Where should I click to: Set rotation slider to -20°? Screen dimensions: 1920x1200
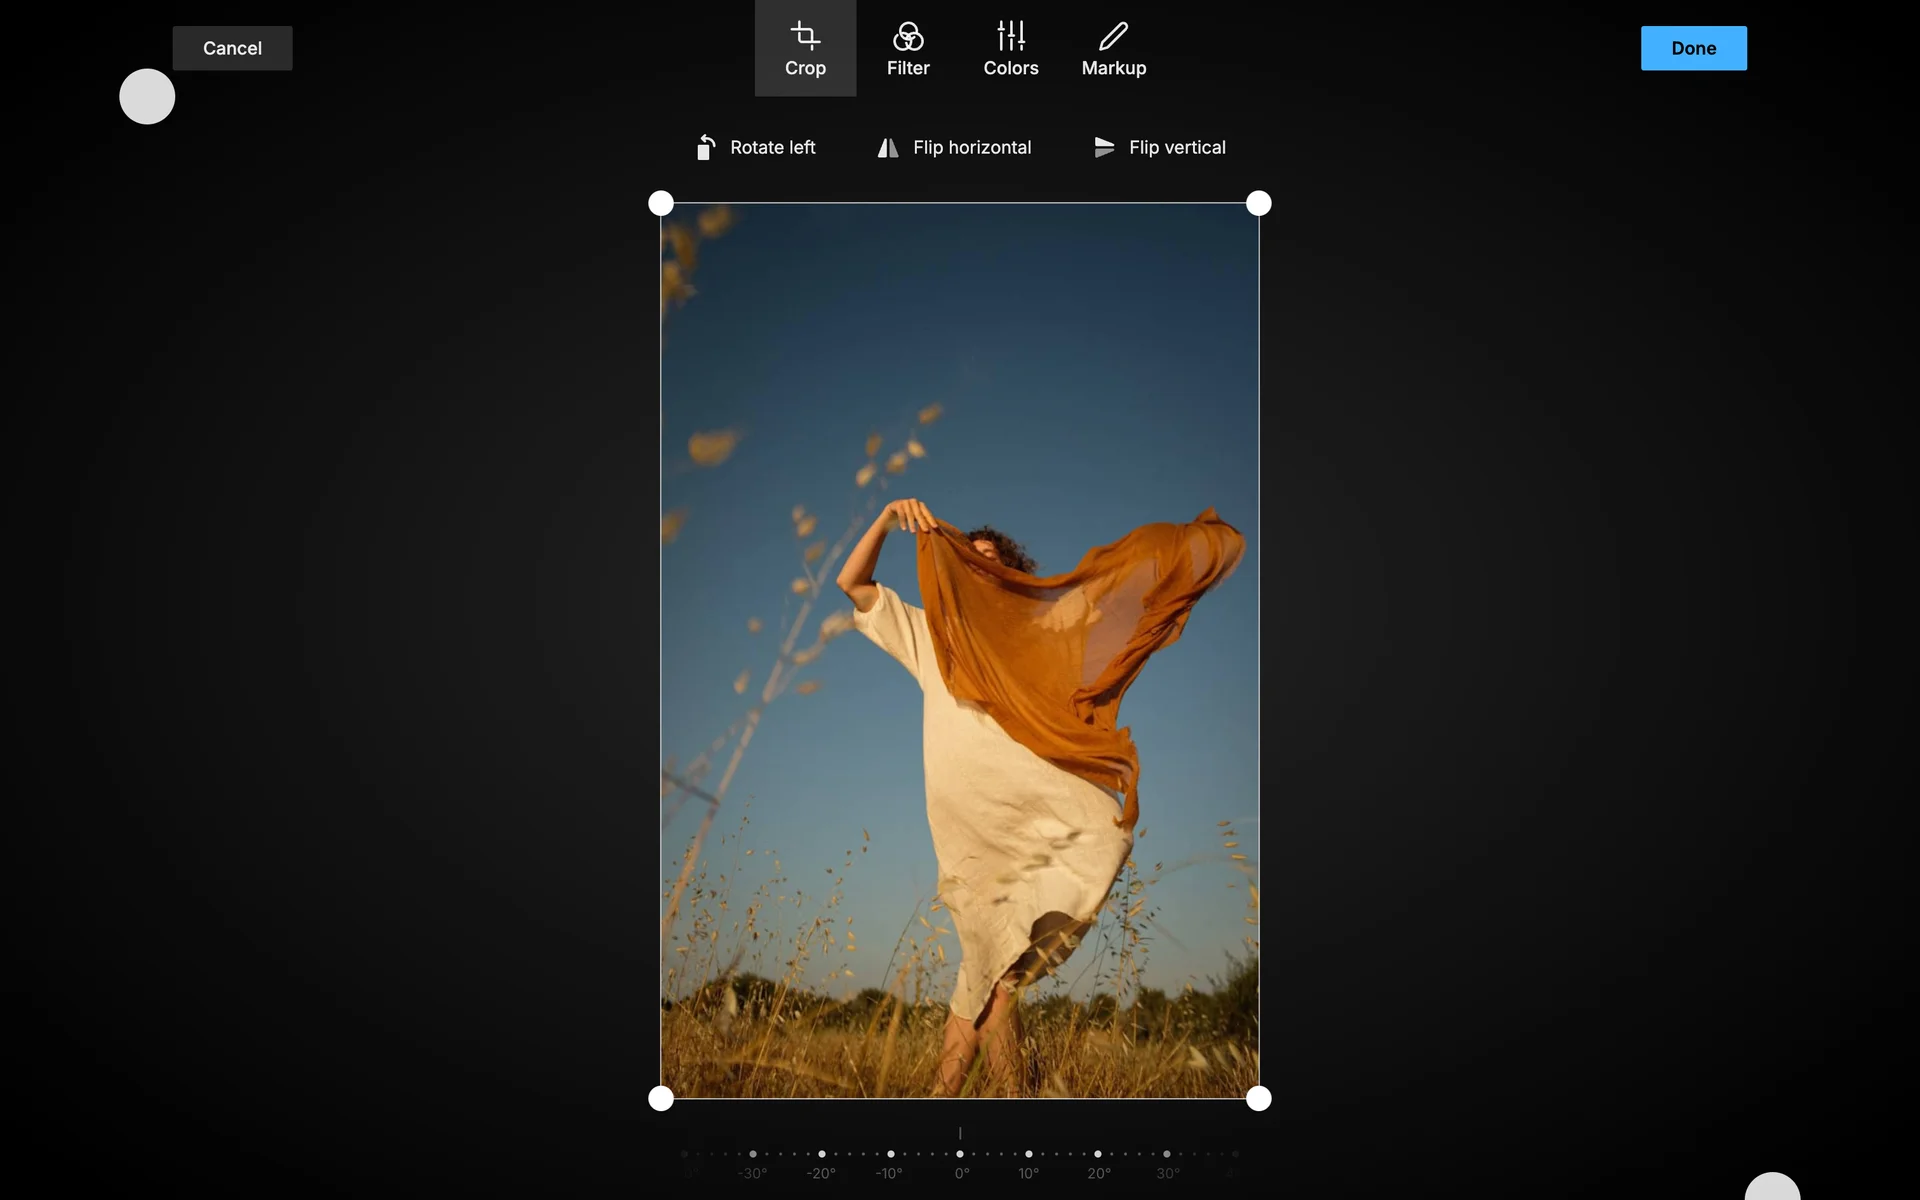coord(822,1155)
